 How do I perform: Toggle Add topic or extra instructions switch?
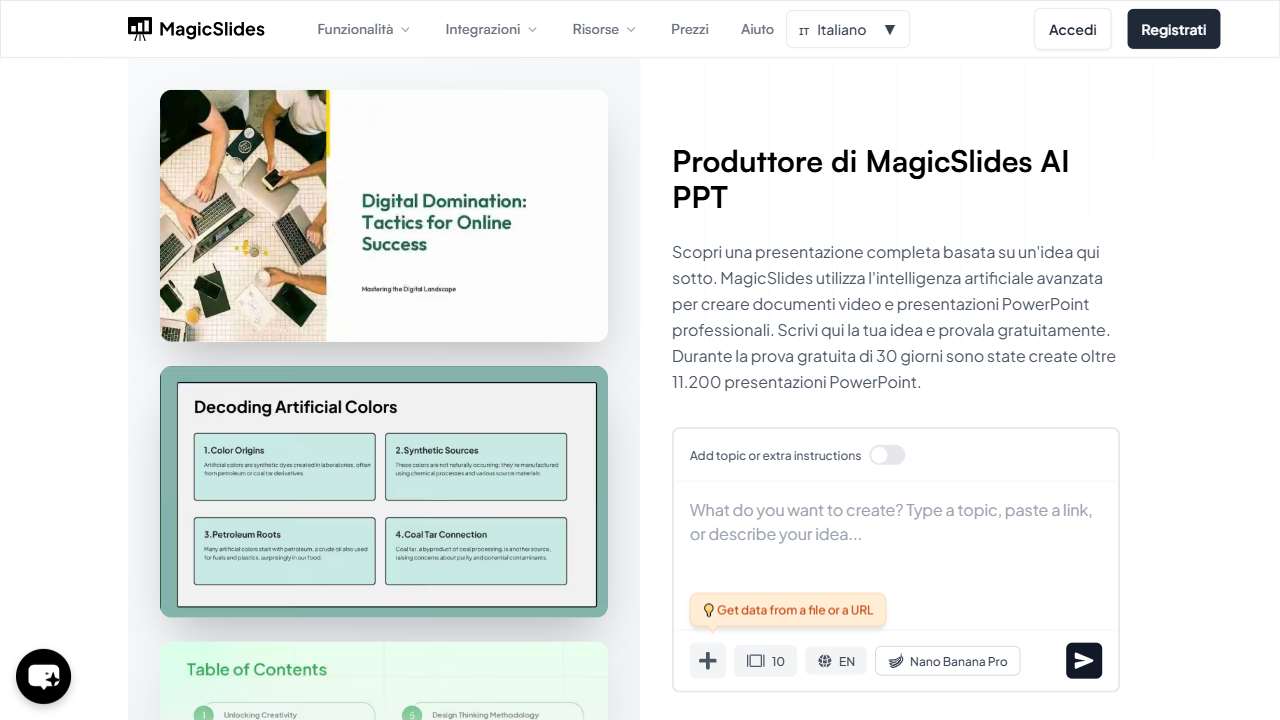[x=887, y=455]
